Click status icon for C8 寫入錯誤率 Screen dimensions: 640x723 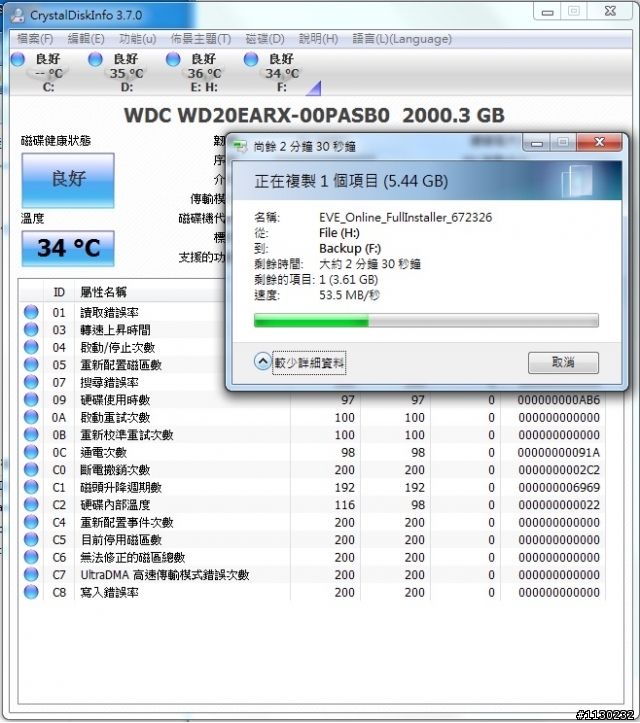(31, 593)
